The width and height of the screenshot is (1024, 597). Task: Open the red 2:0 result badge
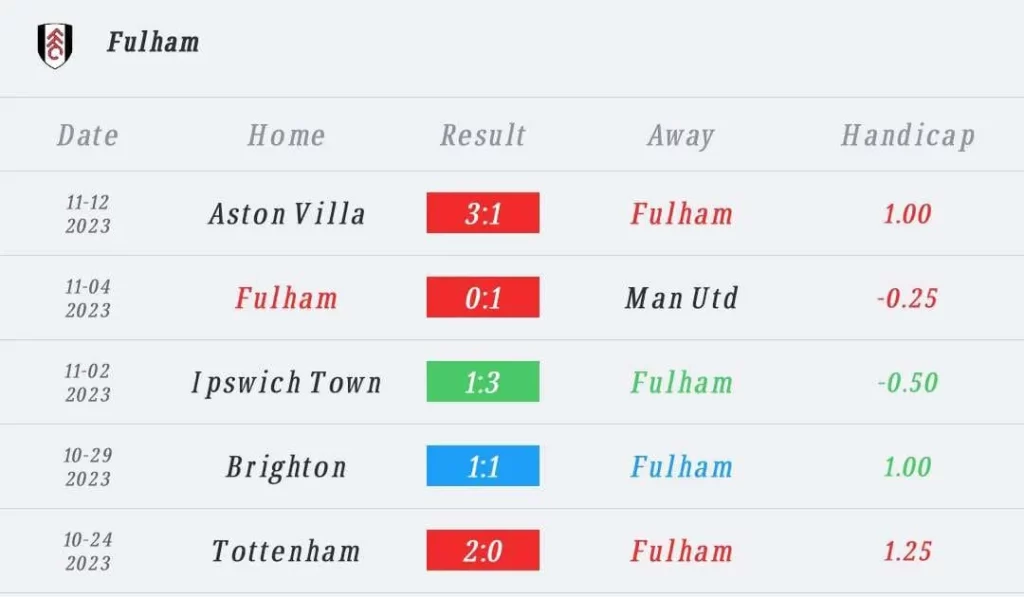[483, 550]
